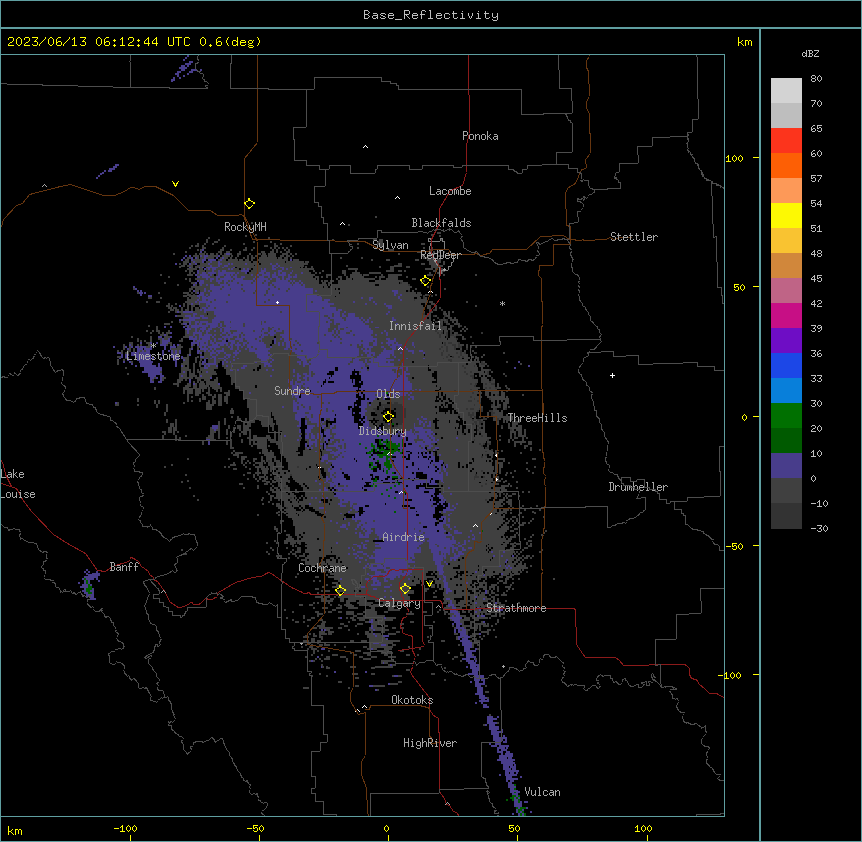Screen dimensions: 862x842
Task: Click the RedDeer city label
Action: [440, 255]
